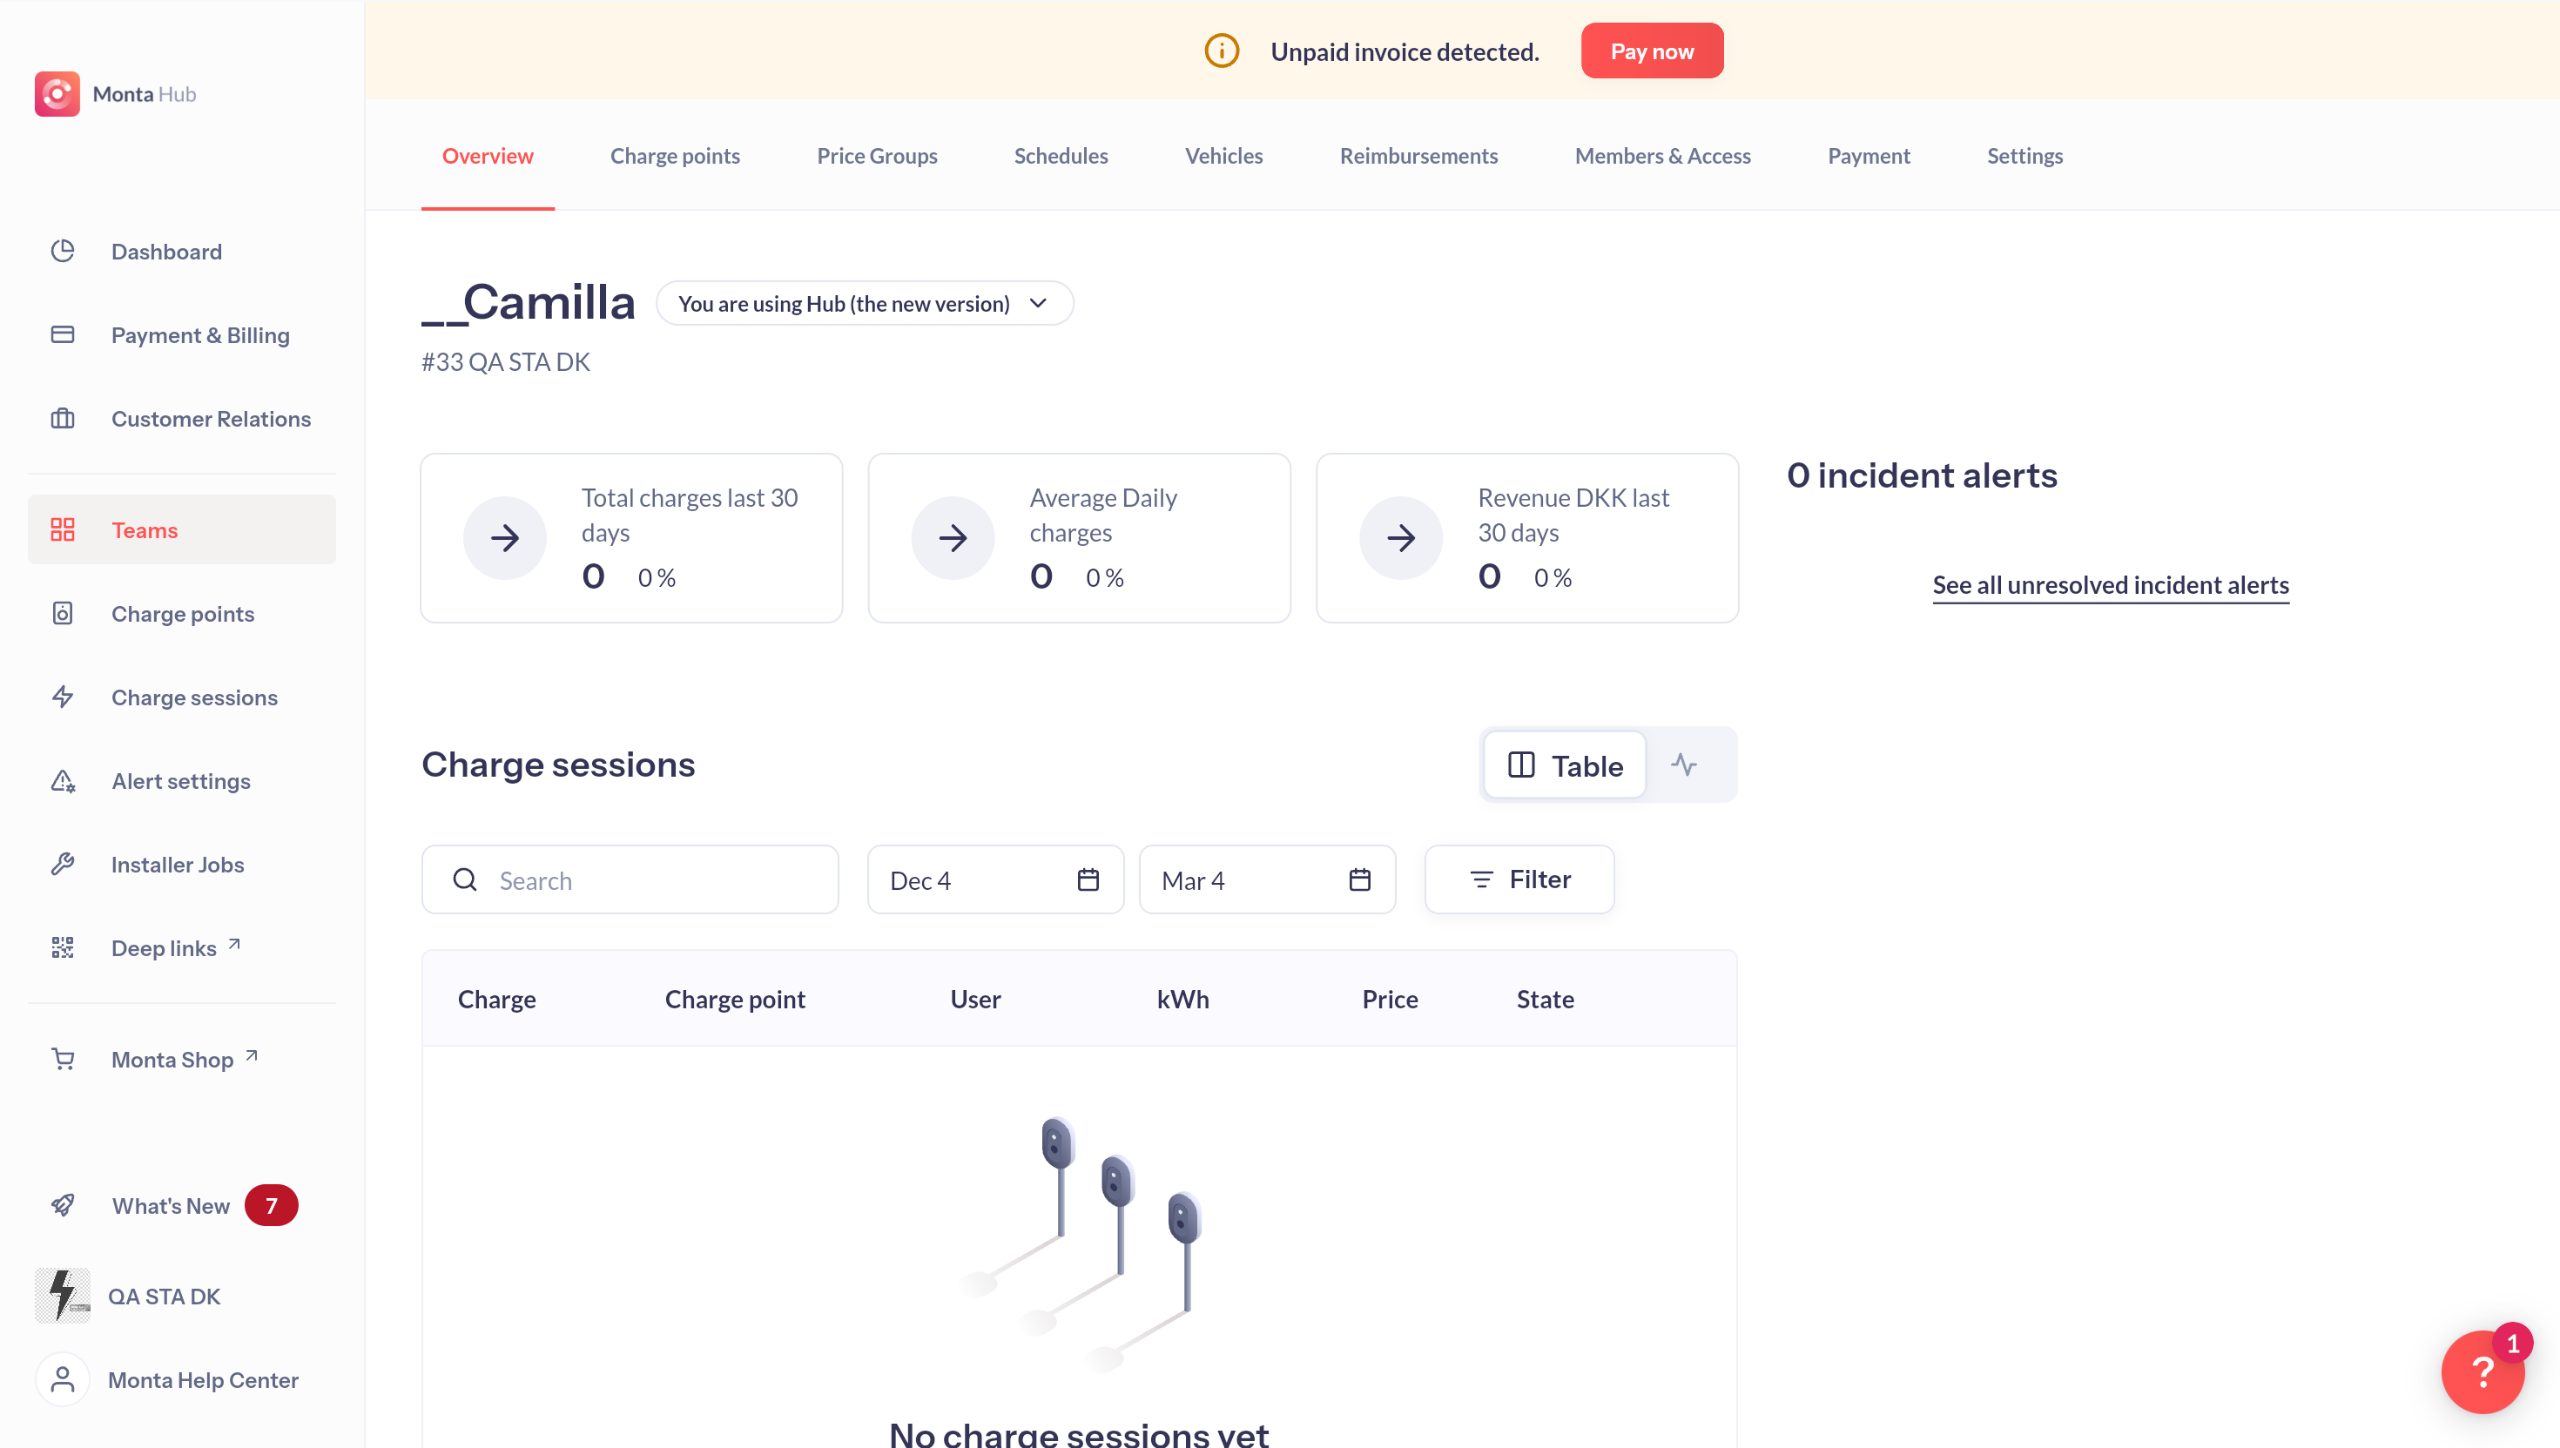Open the Charge sessions lightning icon
Viewport: 2560px width, 1448px height.
click(x=63, y=697)
